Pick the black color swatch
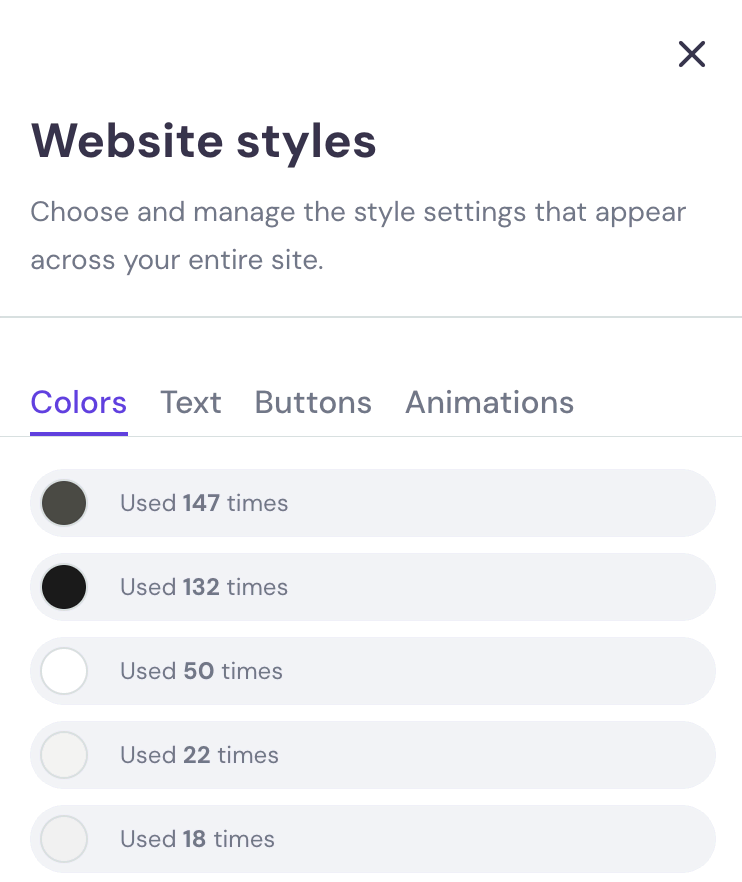742x882 pixels. 64,587
